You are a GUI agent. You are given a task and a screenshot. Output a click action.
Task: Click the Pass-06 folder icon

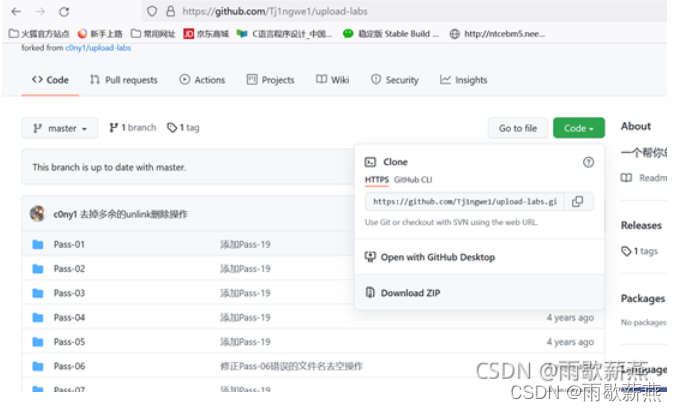pyautogui.click(x=38, y=366)
